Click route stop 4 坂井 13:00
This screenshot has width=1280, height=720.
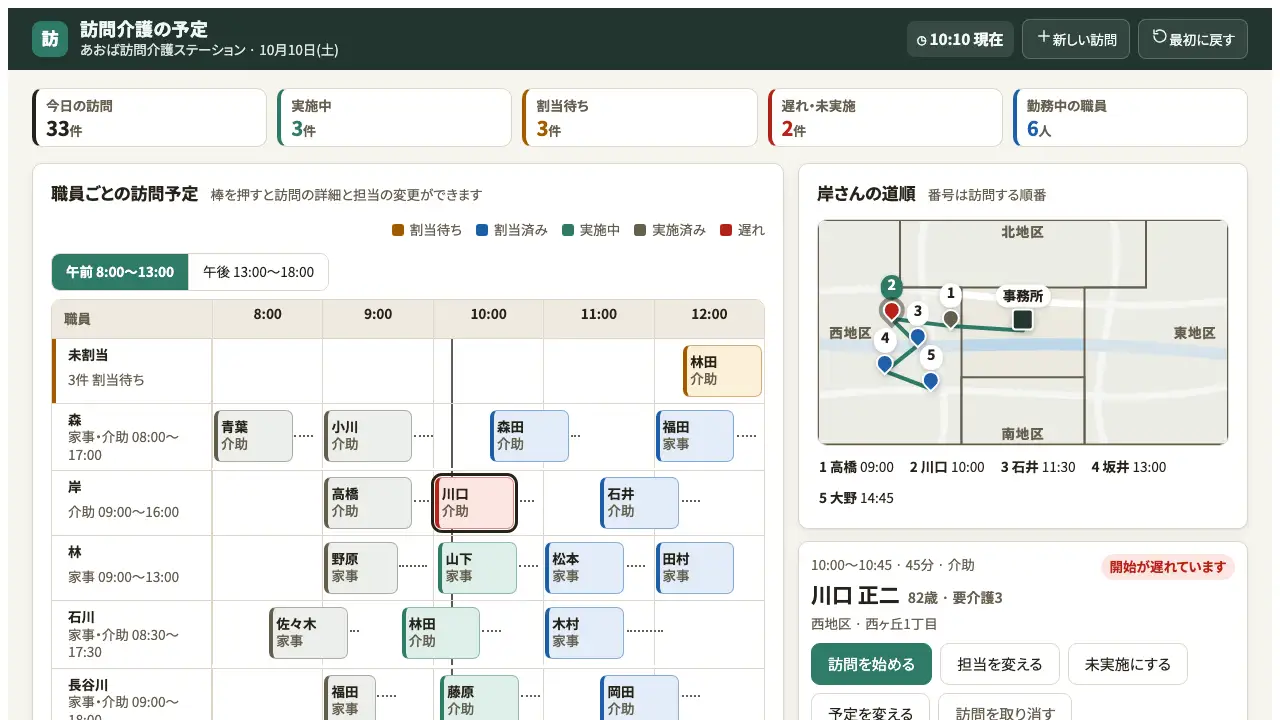click(1128, 467)
